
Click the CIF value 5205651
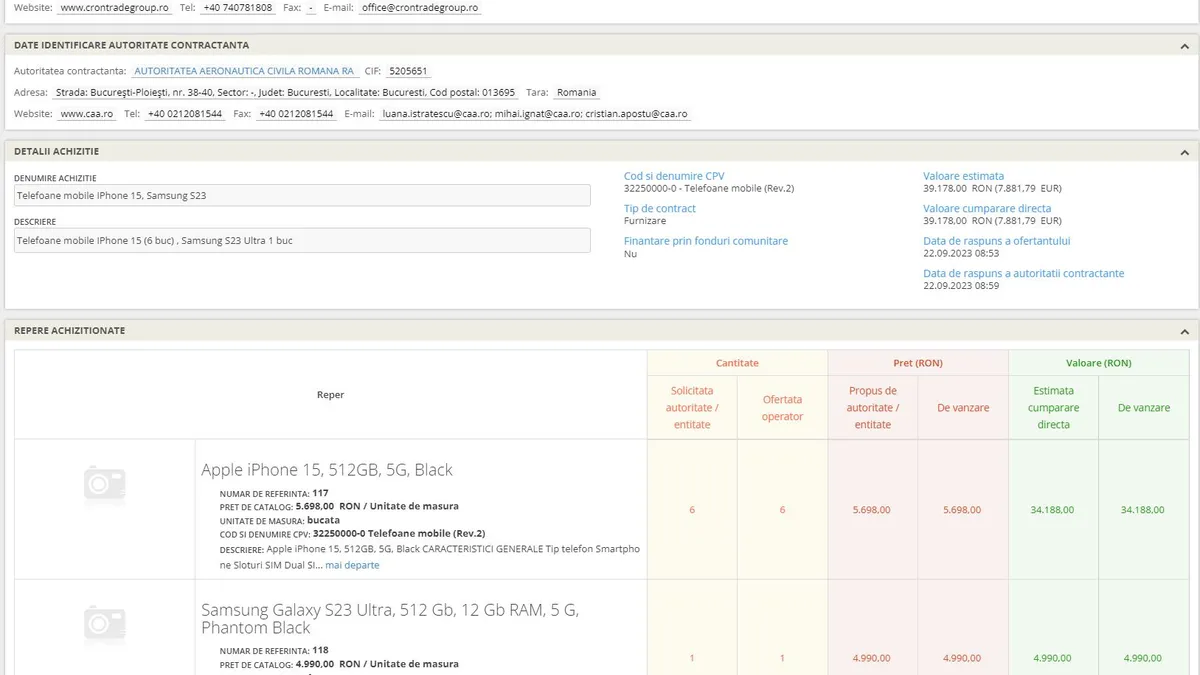tap(408, 71)
